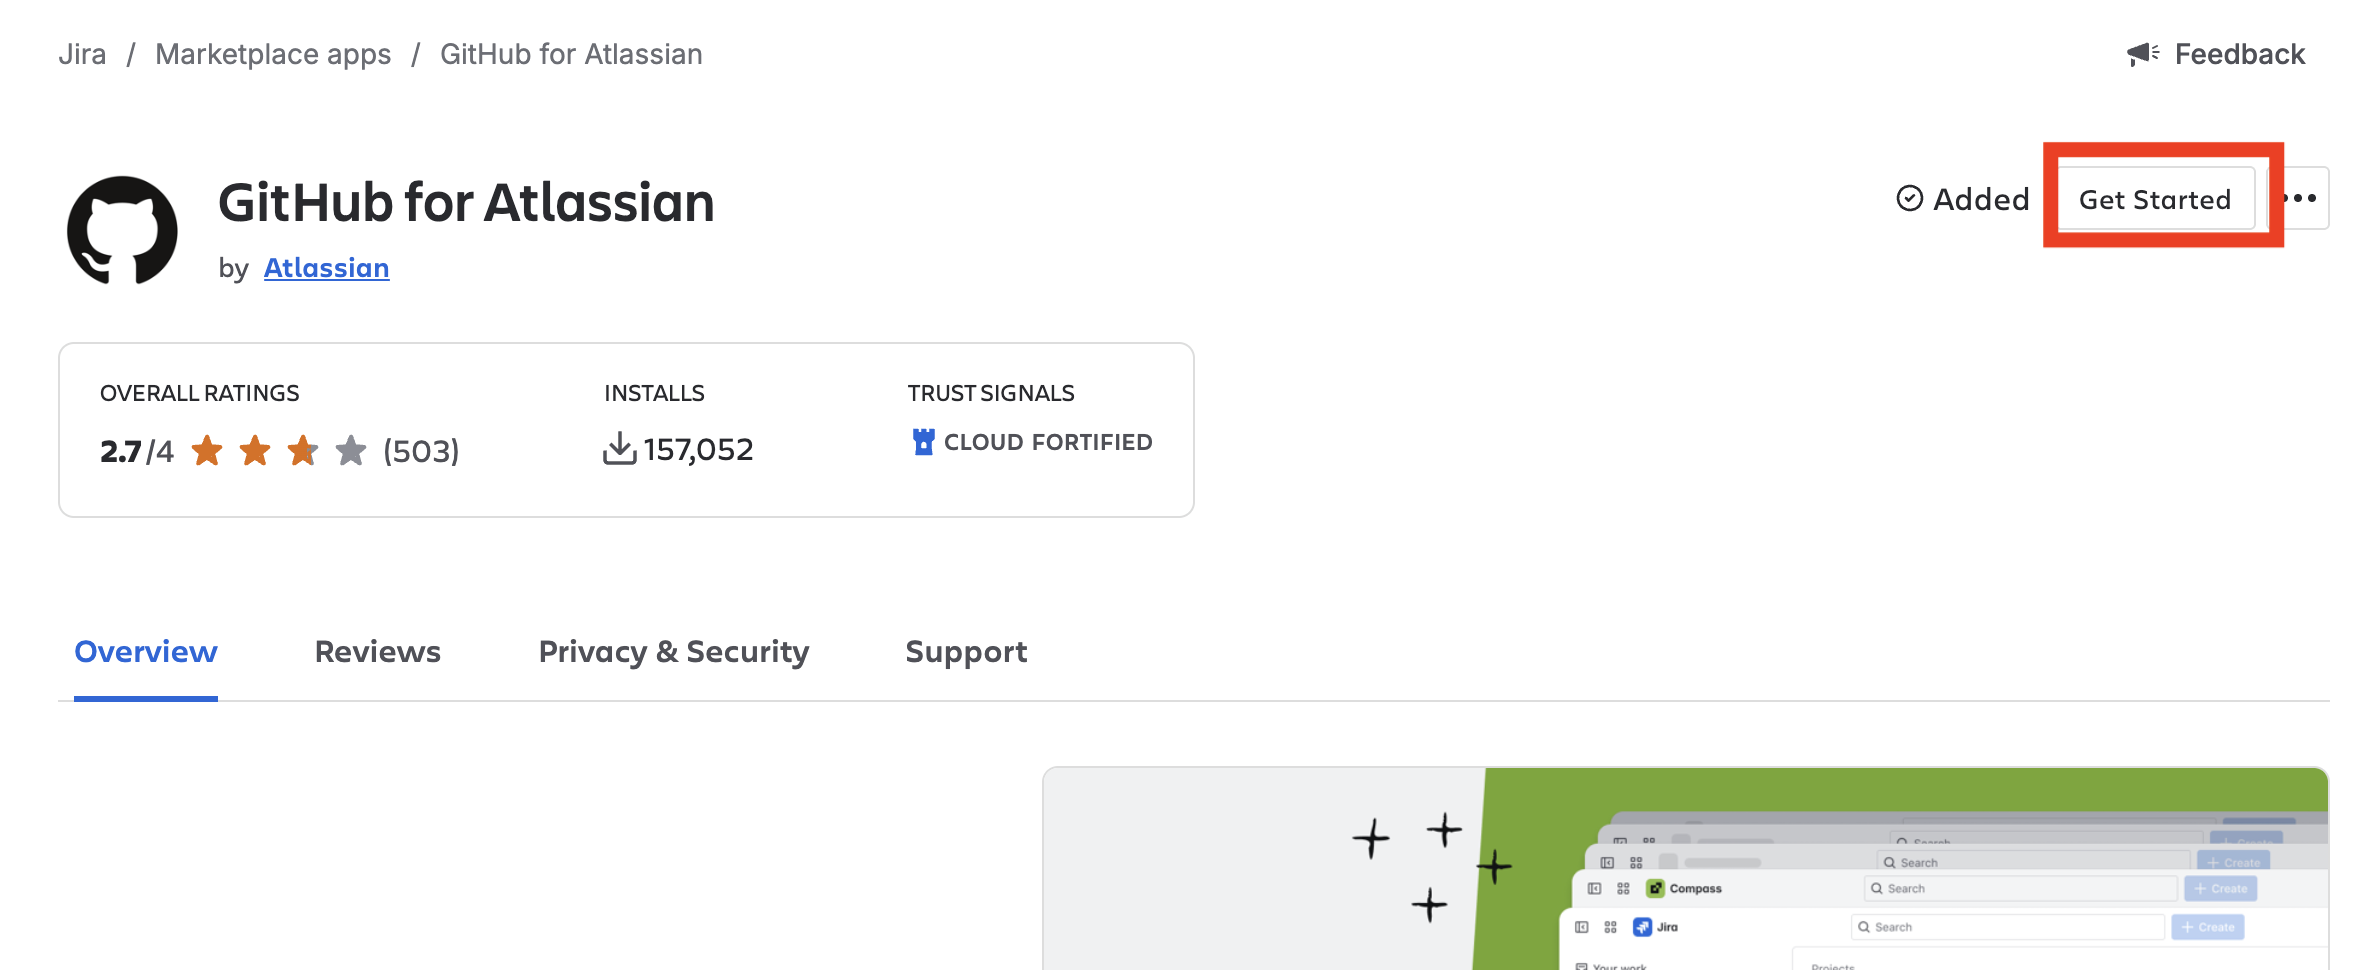Click the installs download icon
2360x970 pixels.
coord(620,449)
